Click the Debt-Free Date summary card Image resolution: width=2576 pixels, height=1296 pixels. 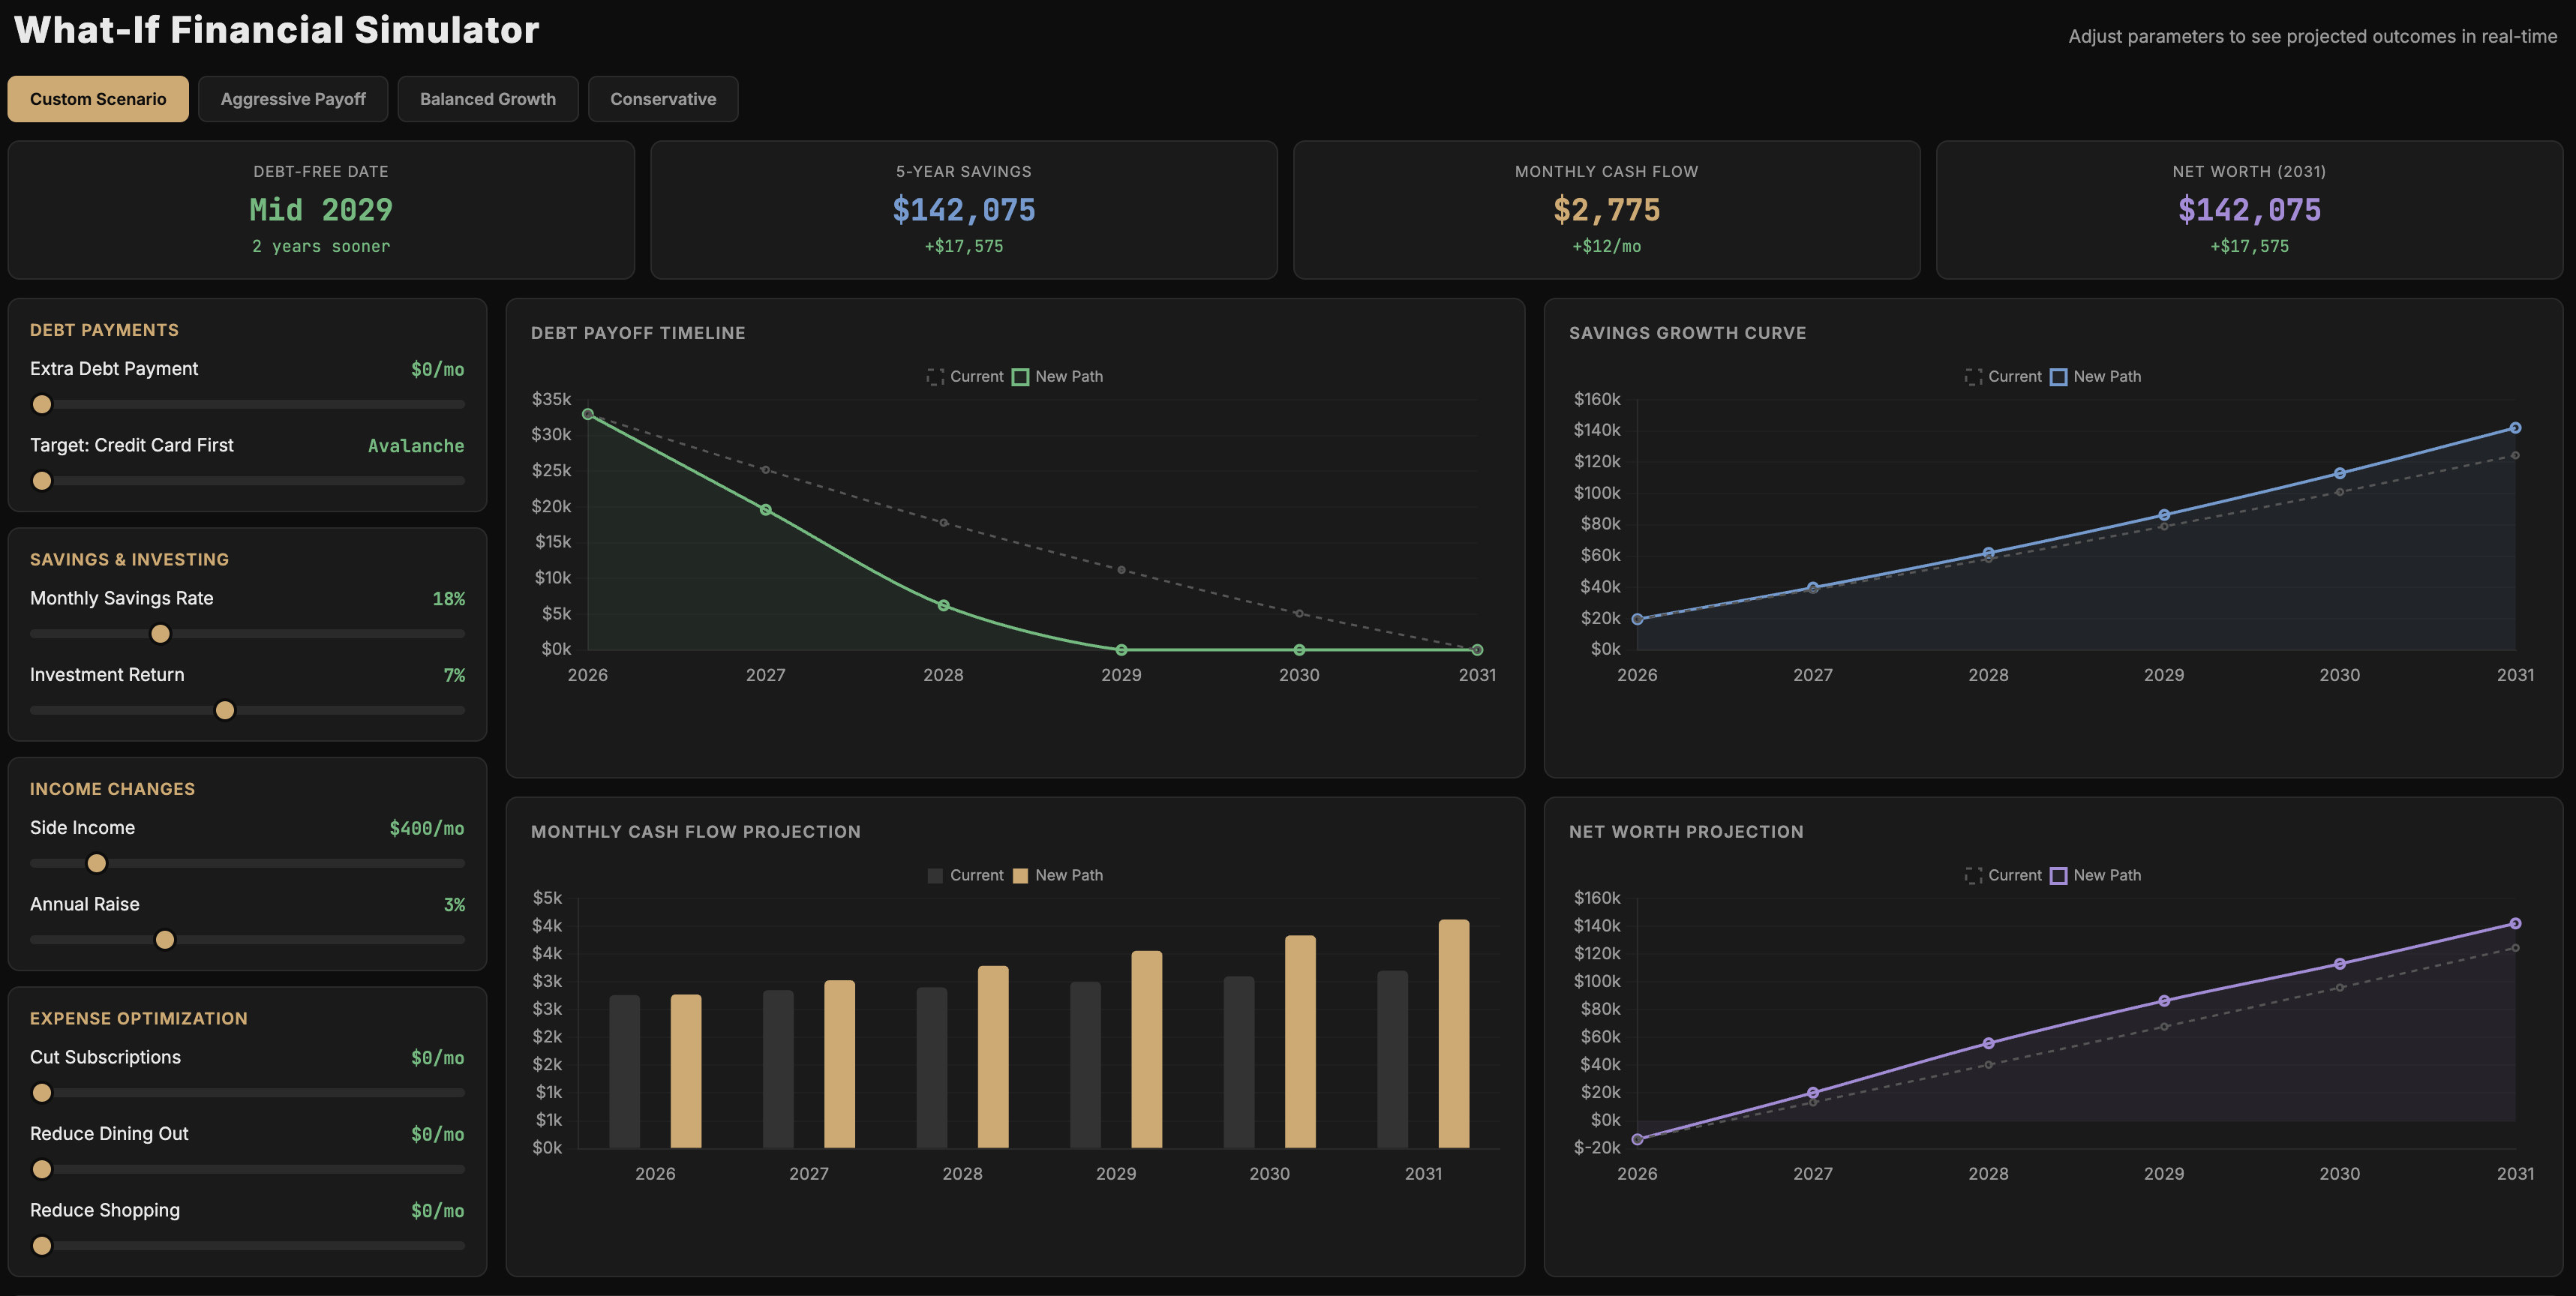click(321, 210)
